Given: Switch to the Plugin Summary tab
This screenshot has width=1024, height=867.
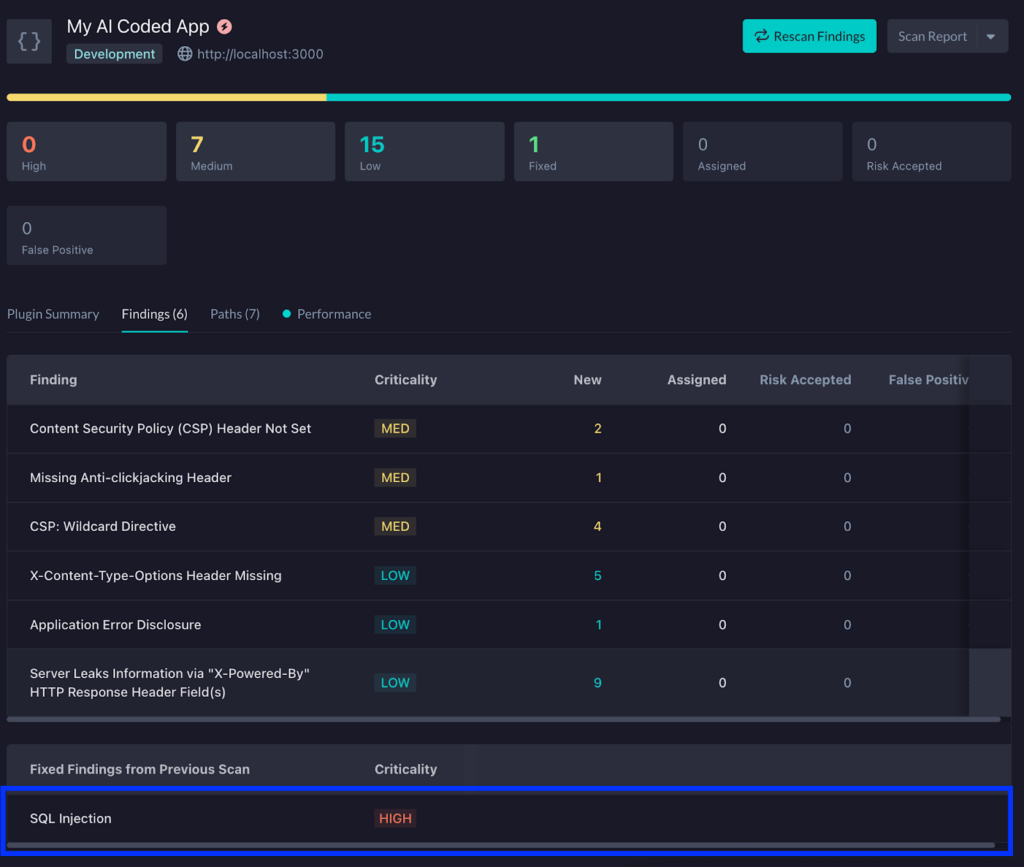Looking at the screenshot, I should point(53,313).
